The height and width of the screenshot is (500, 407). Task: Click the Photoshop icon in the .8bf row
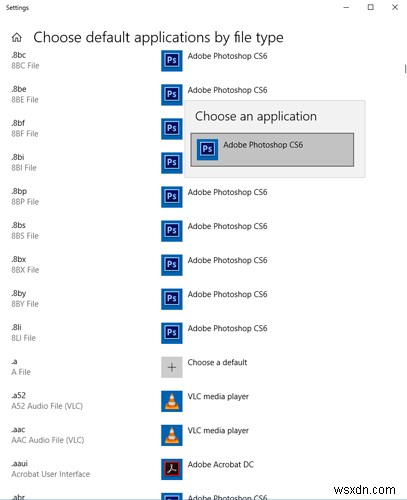(x=172, y=129)
